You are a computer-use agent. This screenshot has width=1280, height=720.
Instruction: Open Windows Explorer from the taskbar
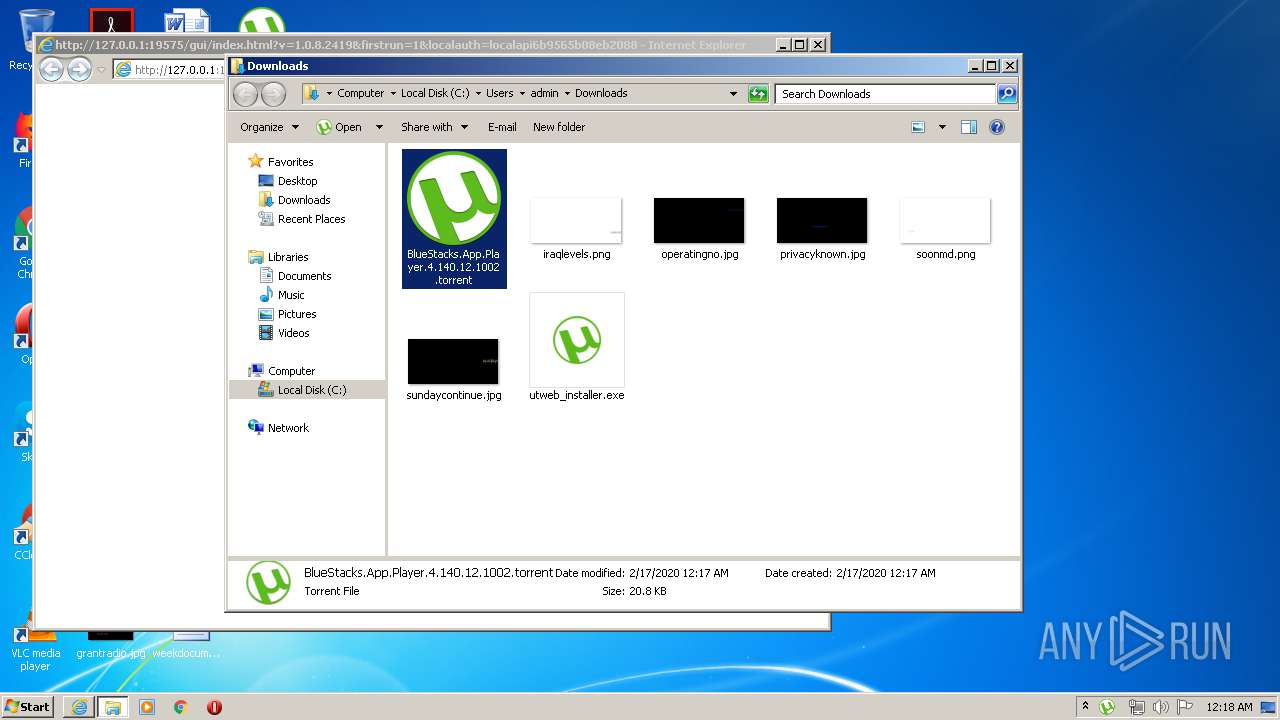[x=112, y=707]
